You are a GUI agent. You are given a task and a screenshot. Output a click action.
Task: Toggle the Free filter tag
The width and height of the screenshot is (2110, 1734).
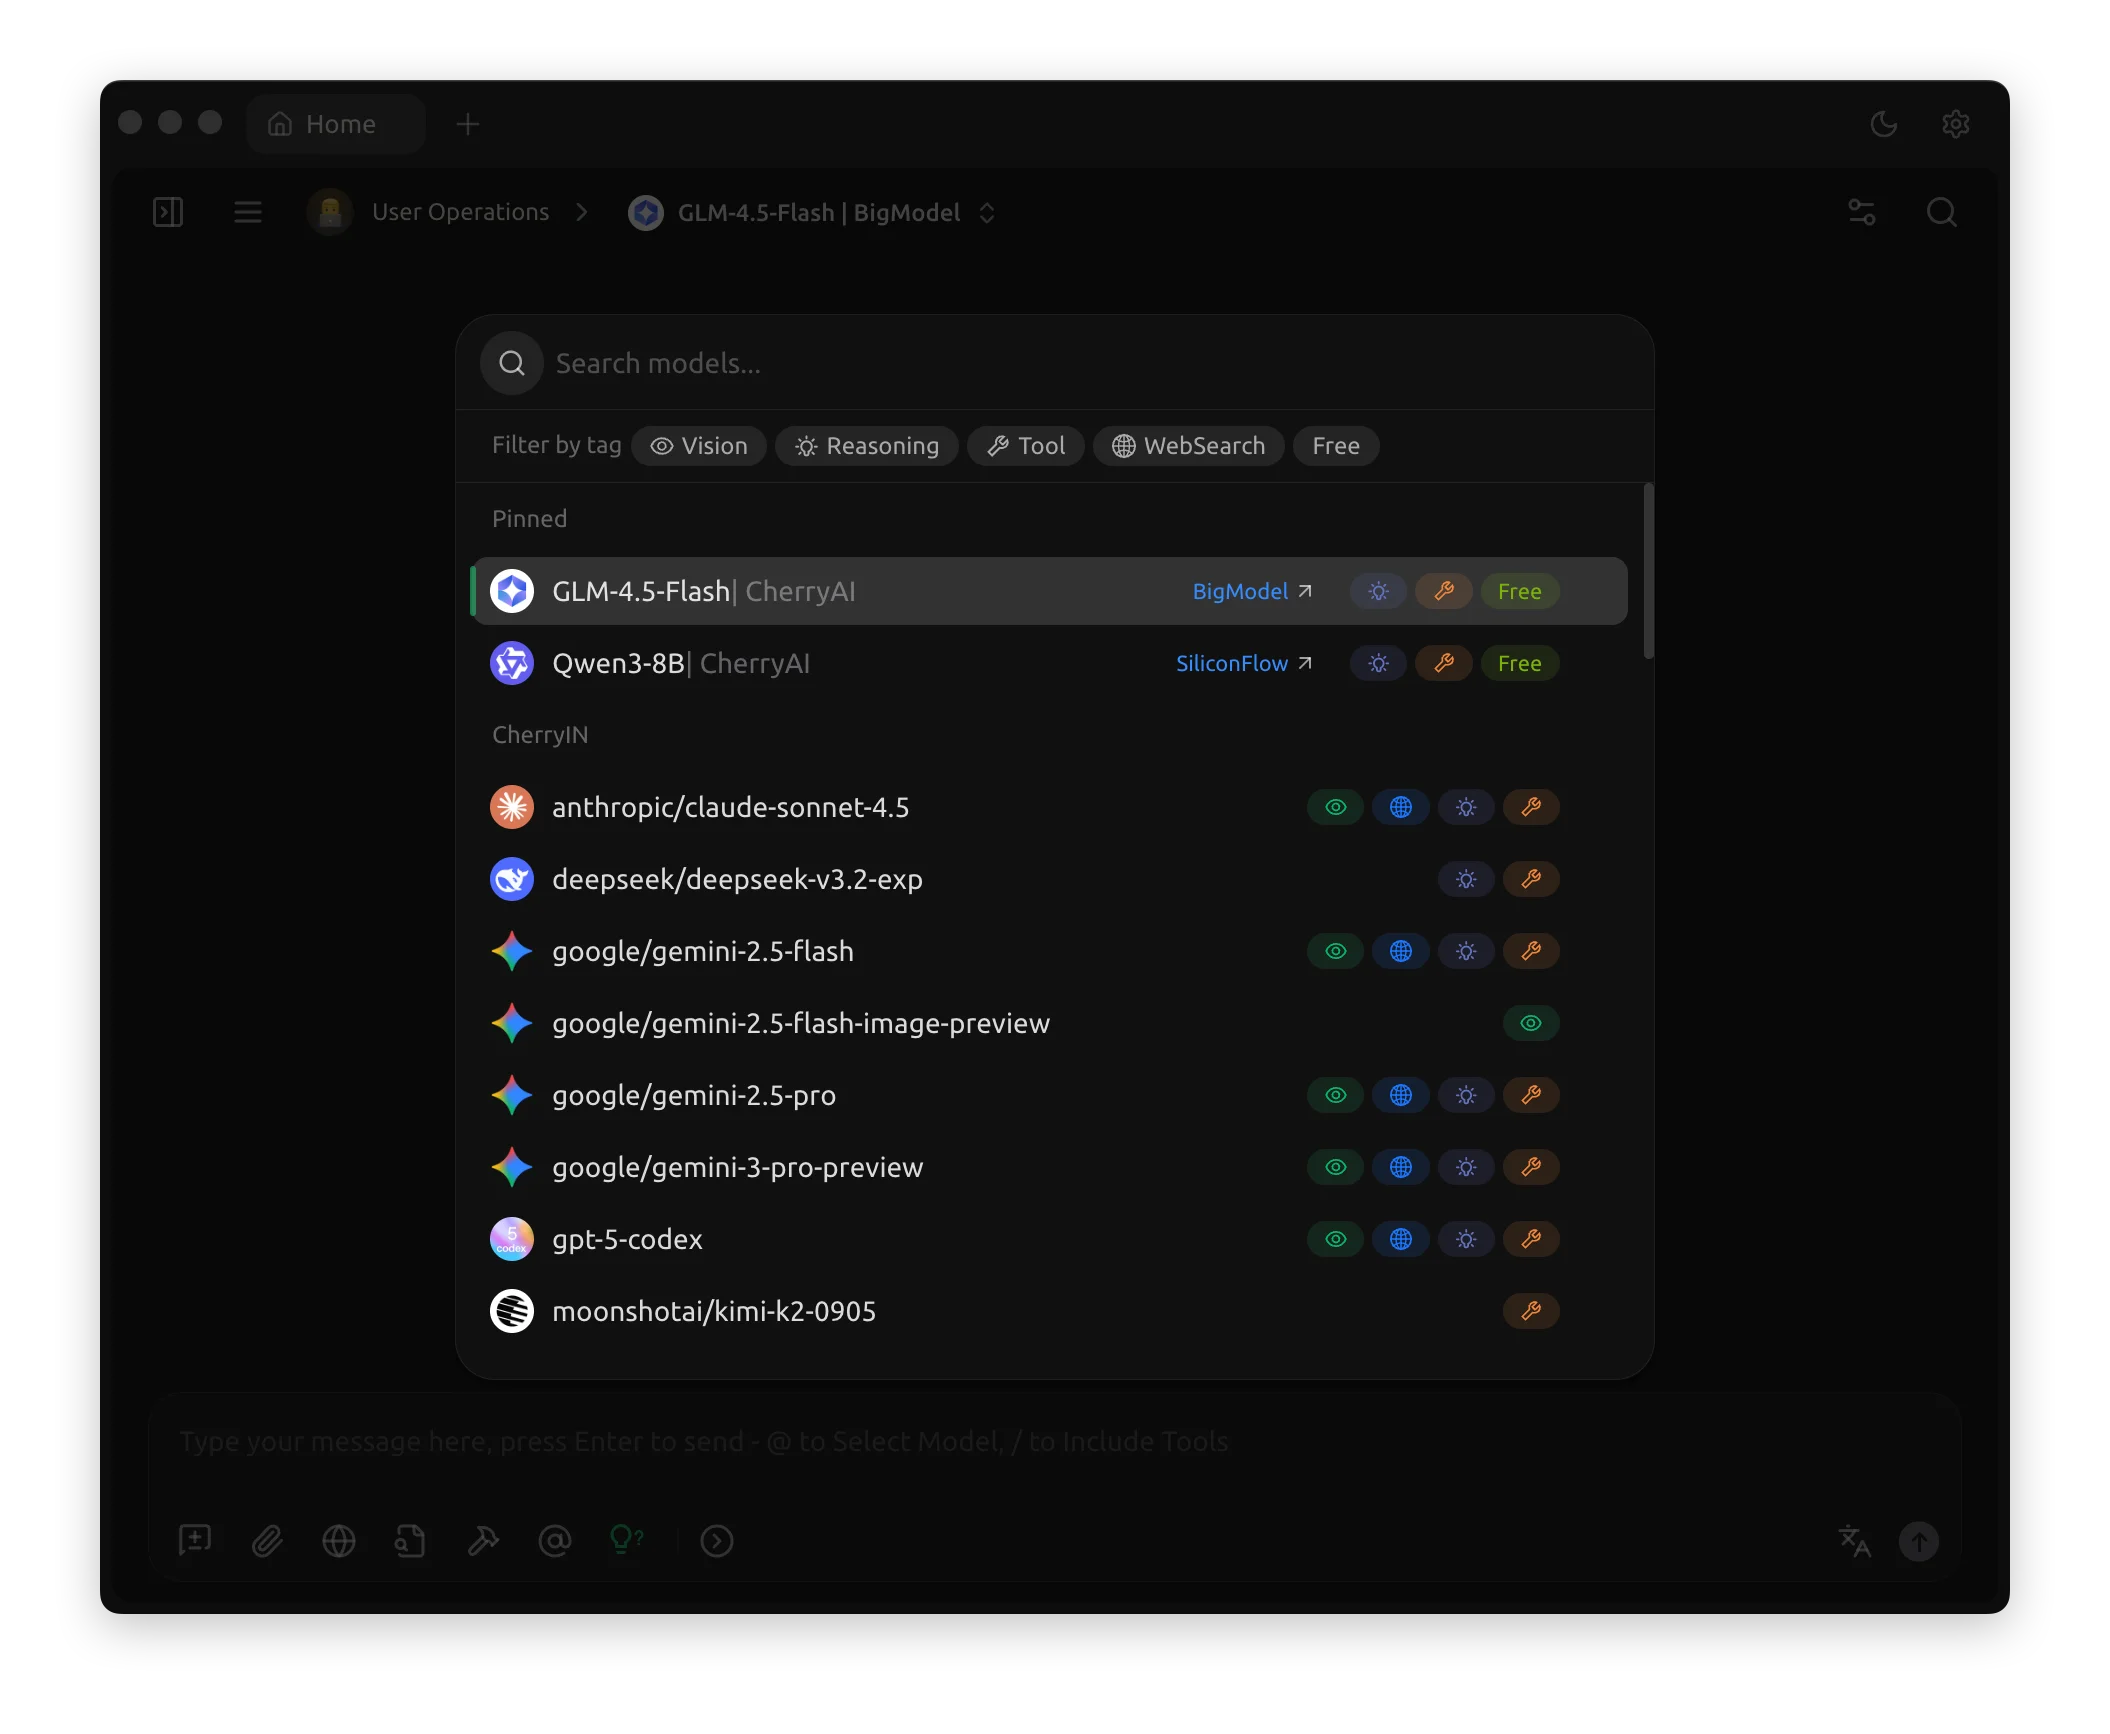tap(1335, 446)
